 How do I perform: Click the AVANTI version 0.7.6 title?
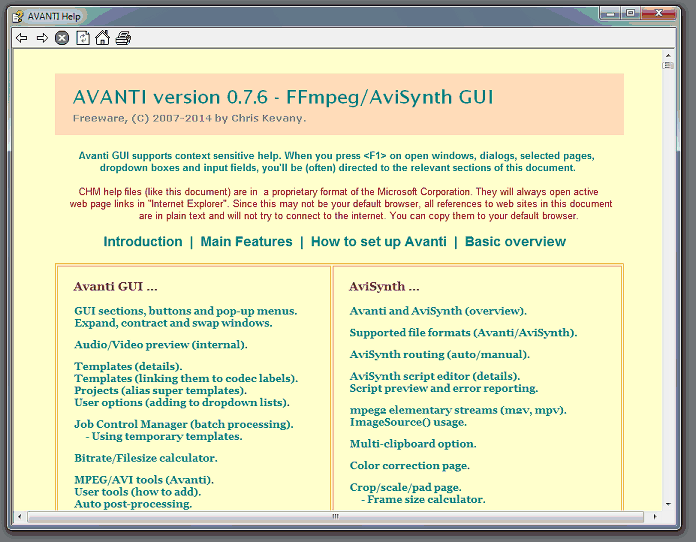click(283, 97)
